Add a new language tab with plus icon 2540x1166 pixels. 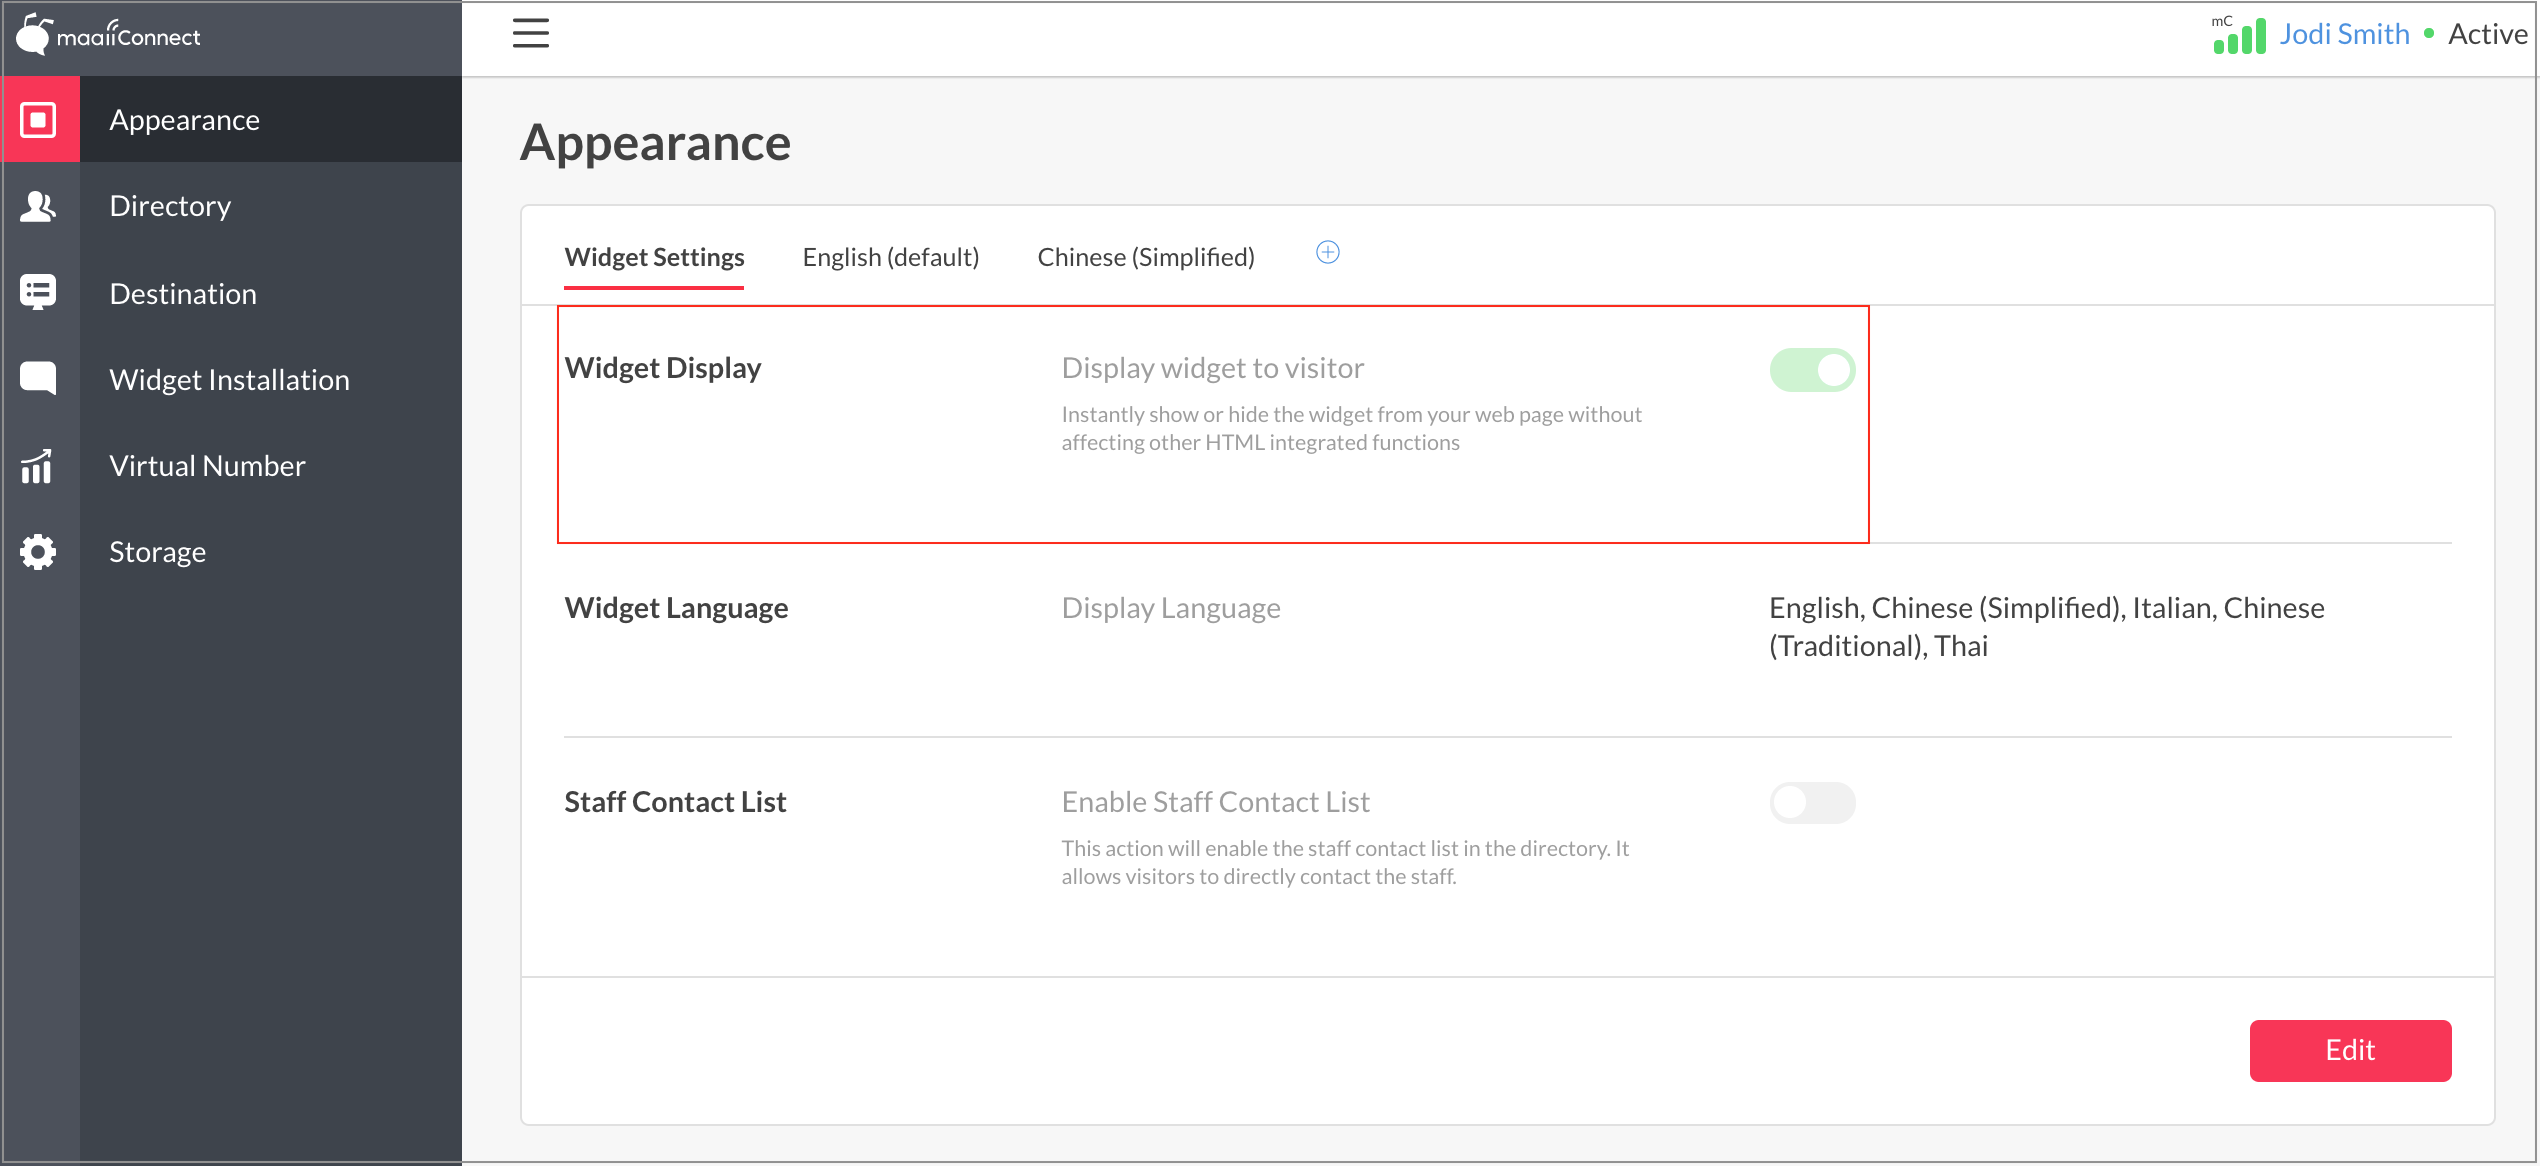(x=1327, y=253)
